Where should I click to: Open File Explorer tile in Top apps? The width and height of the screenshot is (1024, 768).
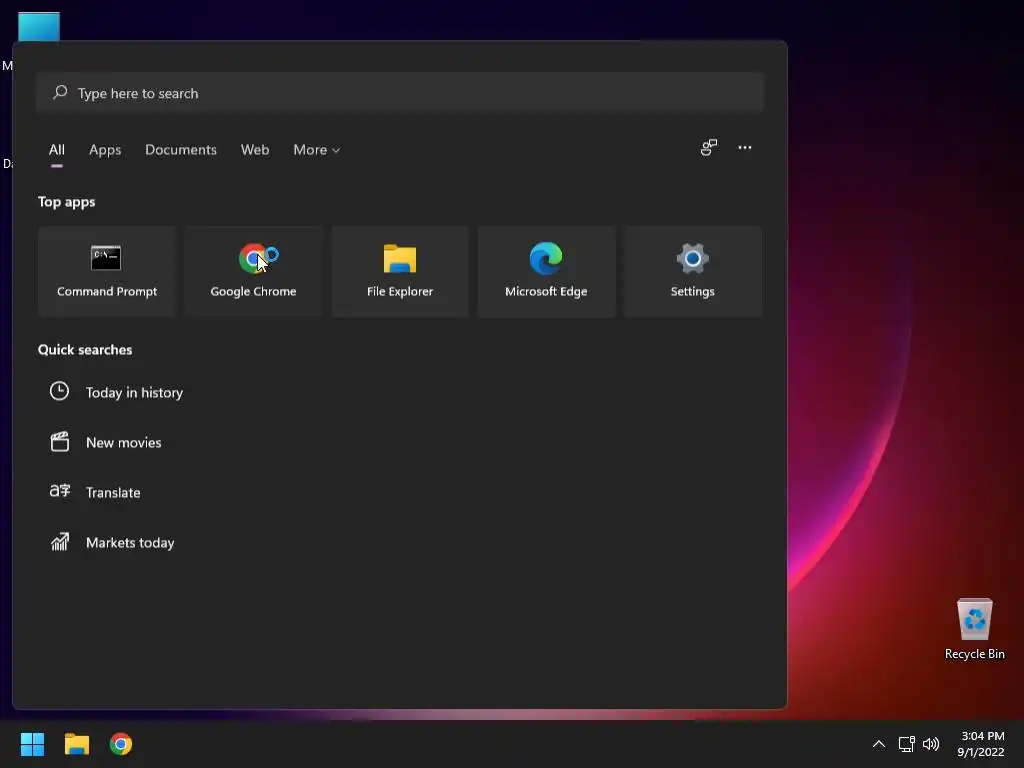[x=400, y=272]
